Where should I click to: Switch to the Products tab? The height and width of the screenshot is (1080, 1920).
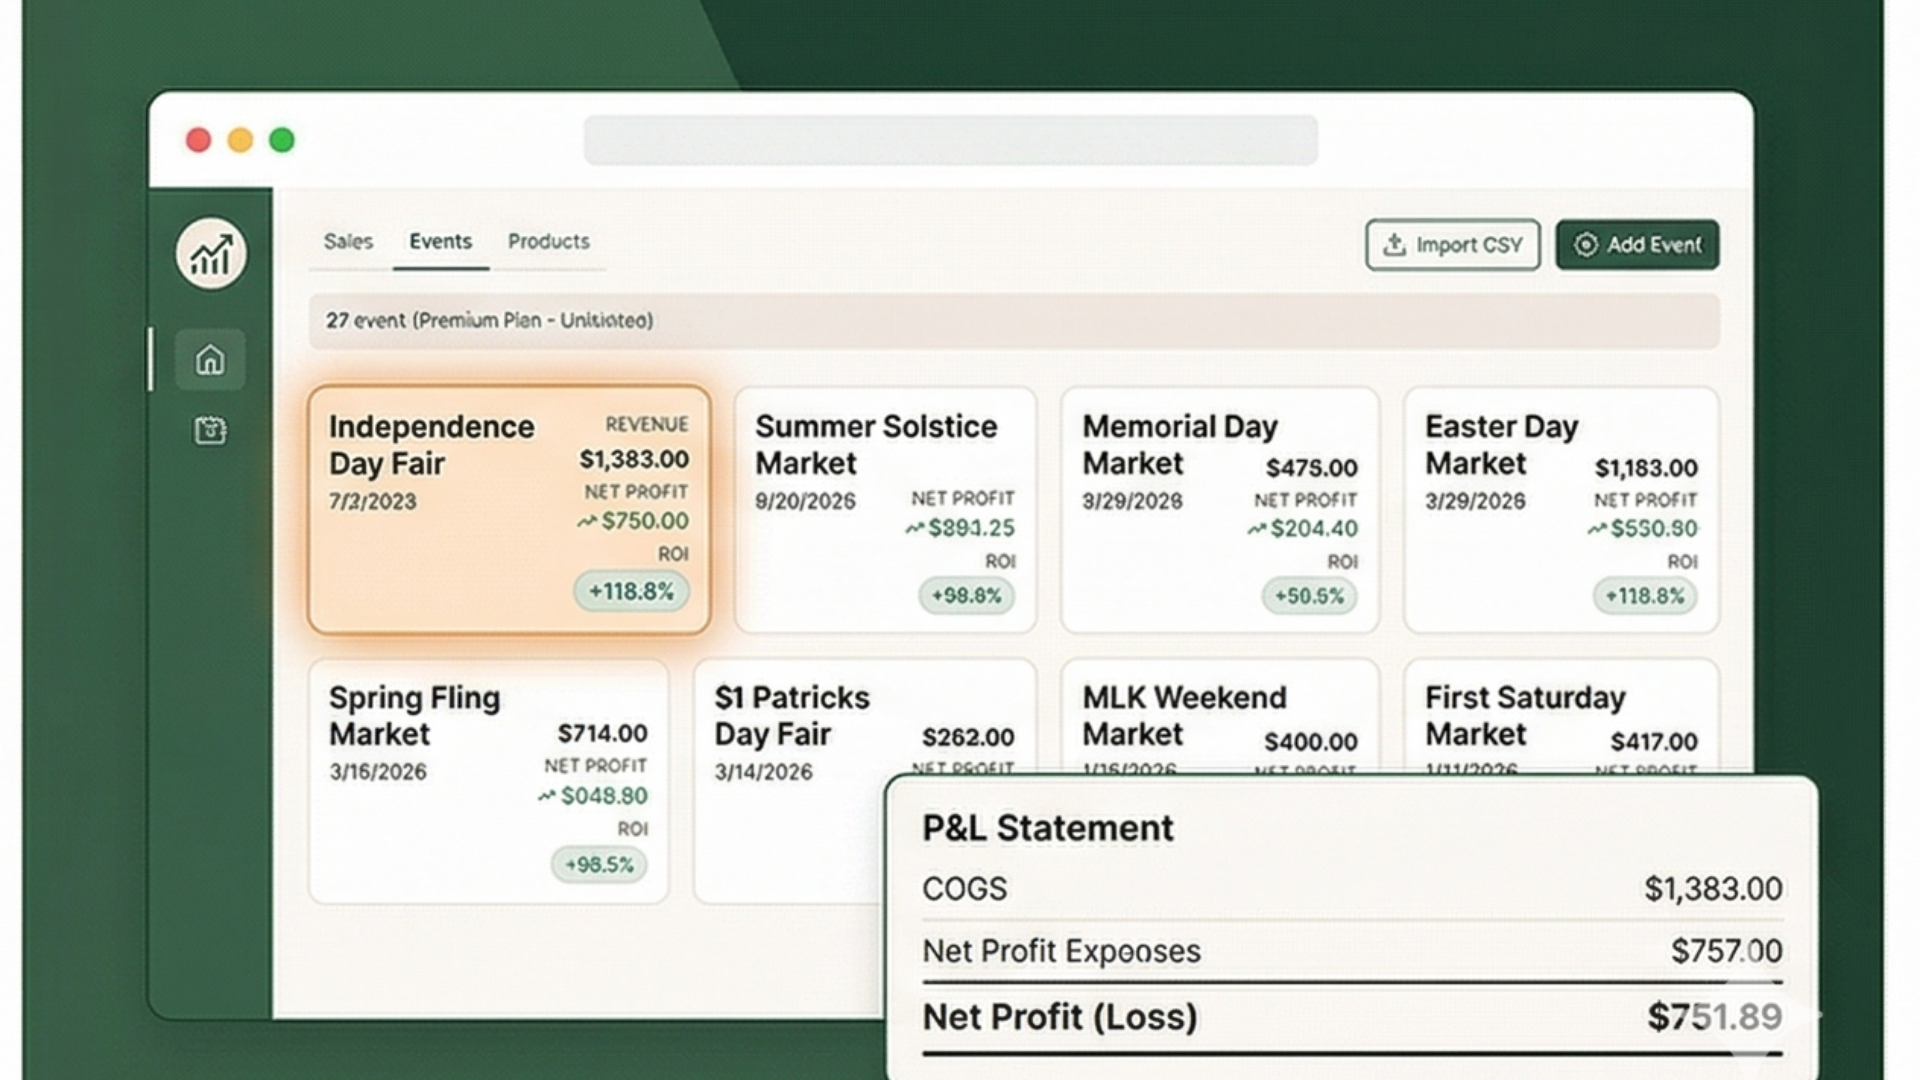pos(548,241)
